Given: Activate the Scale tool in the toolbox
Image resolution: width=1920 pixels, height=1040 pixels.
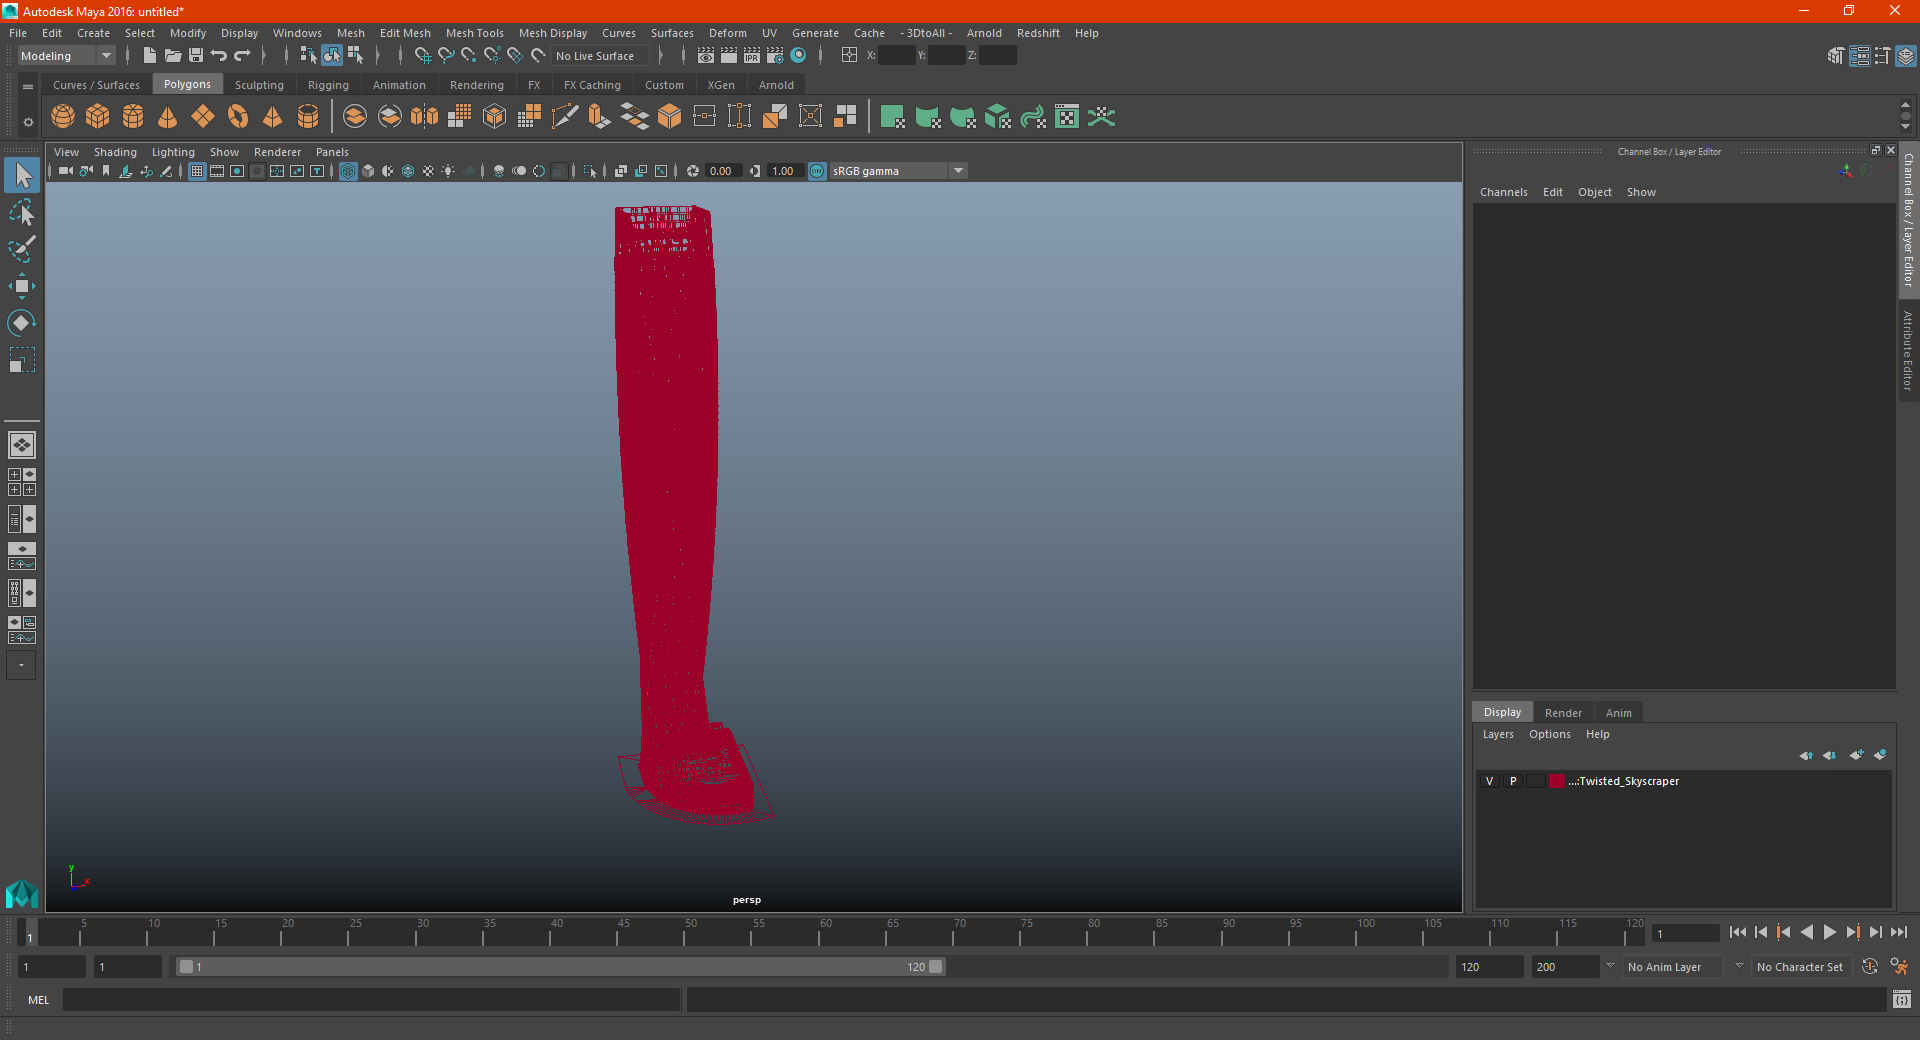Looking at the screenshot, I should point(22,359).
